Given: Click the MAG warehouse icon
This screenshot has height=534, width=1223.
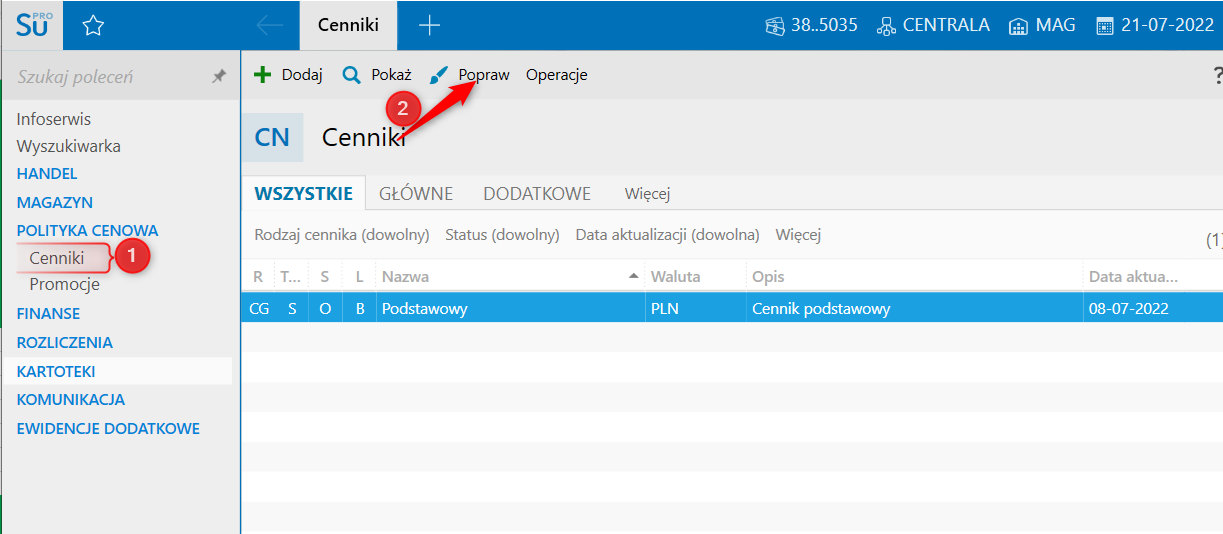Looking at the screenshot, I should pyautogui.click(x=1018, y=26).
